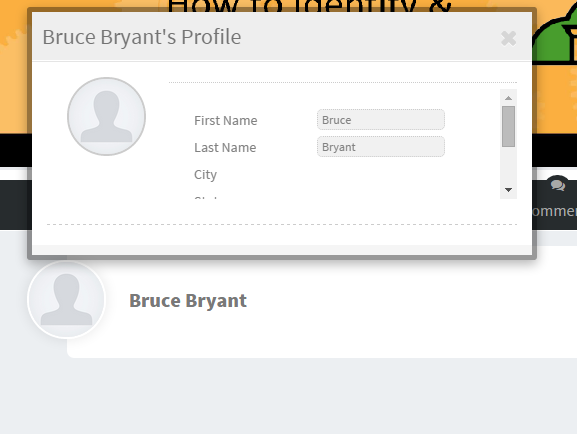Click the scrollbar track below the thumb
Viewport: 577px width, 434px height.
(509, 164)
